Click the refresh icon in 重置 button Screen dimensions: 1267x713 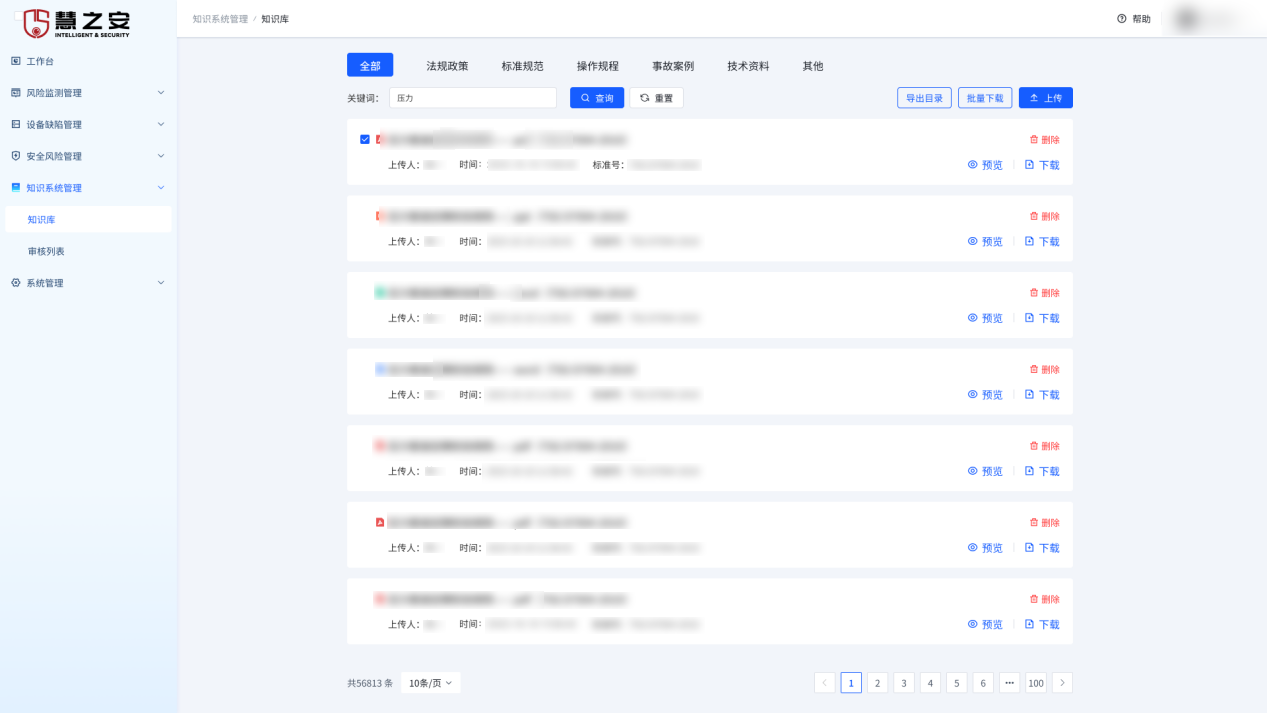(x=645, y=98)
